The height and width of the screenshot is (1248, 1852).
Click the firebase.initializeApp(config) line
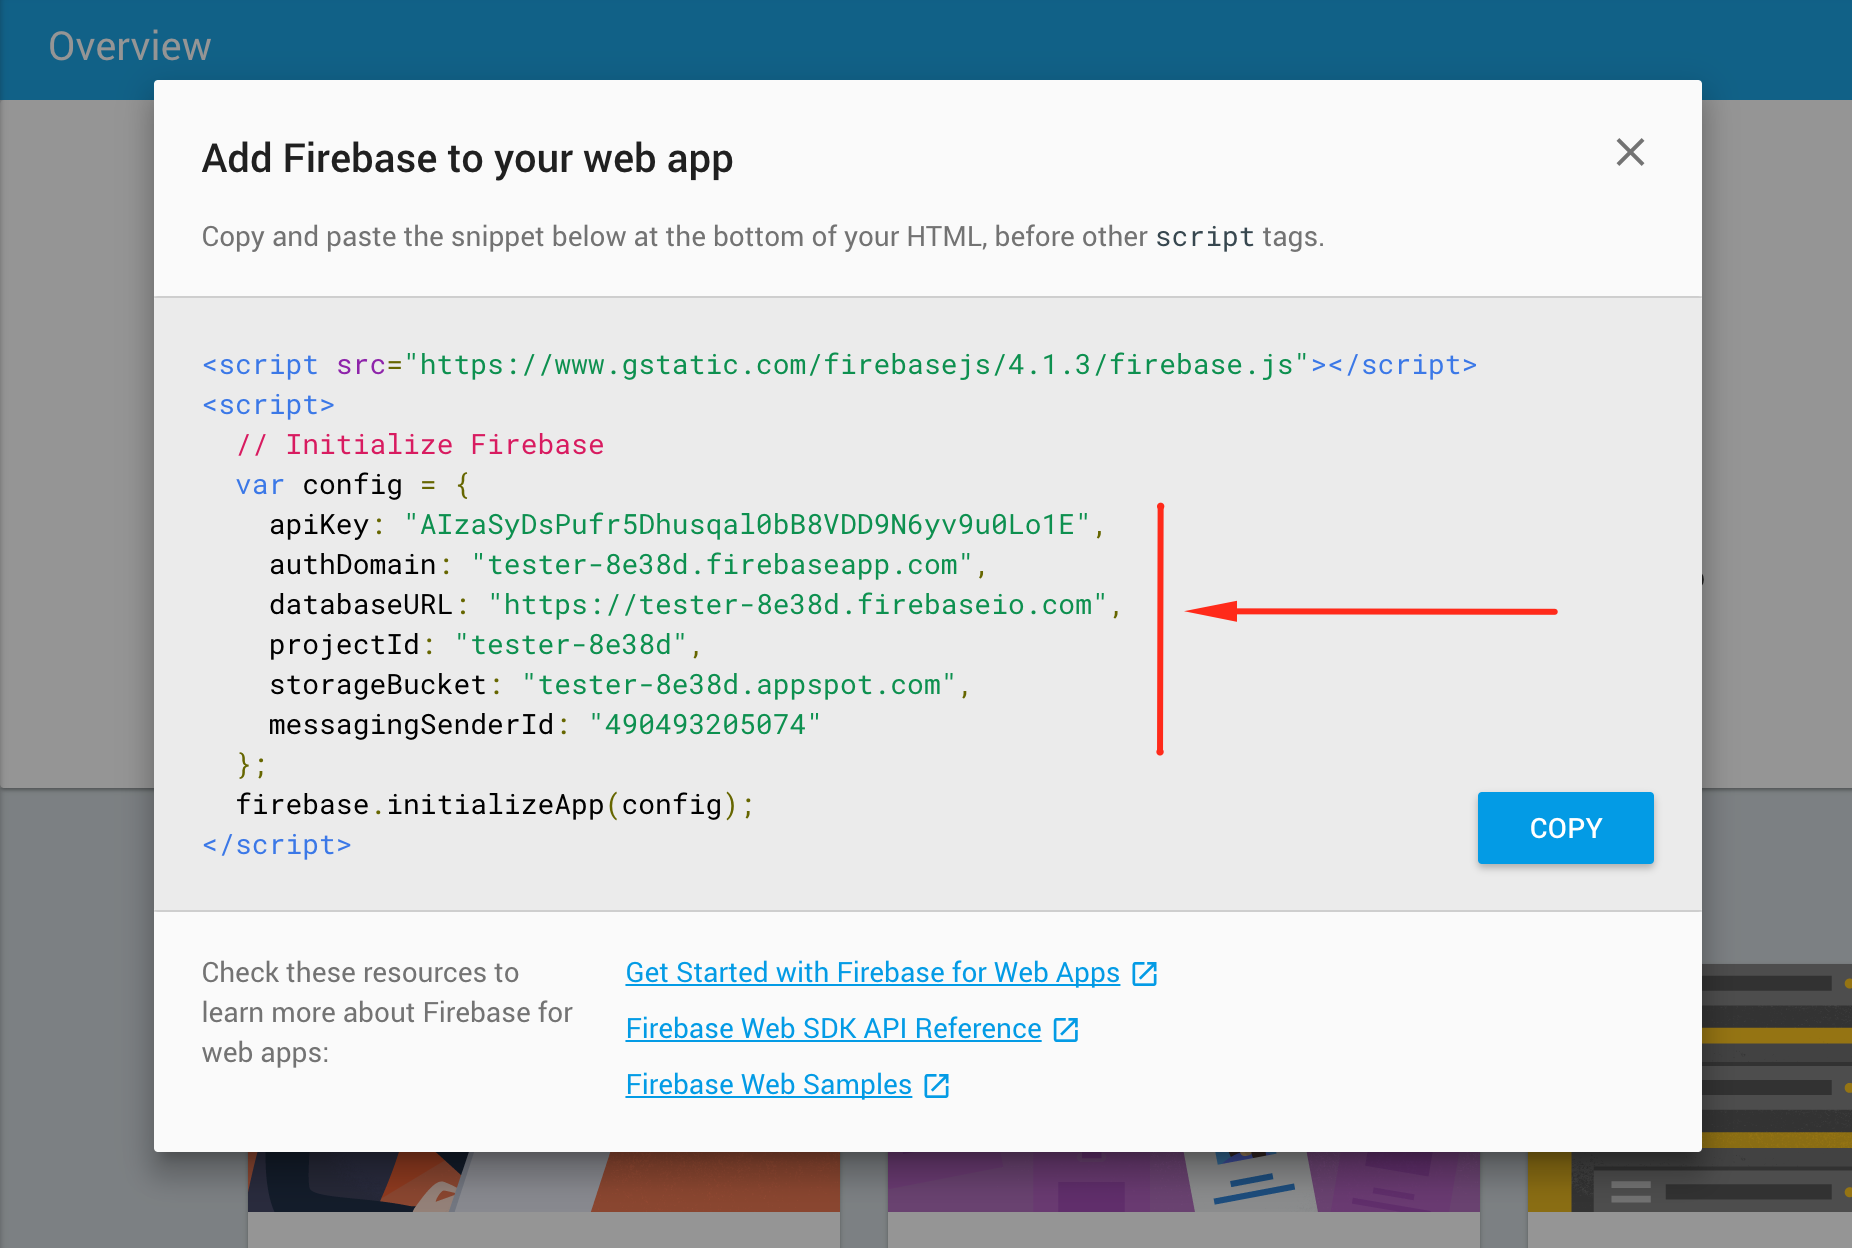coord(495,805)
